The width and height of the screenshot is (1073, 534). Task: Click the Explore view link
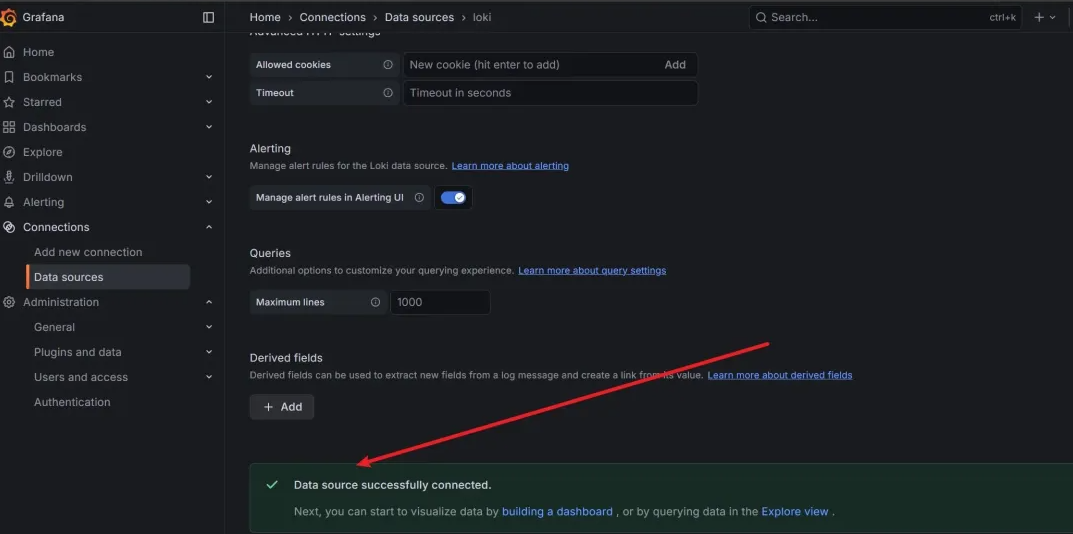794,511
